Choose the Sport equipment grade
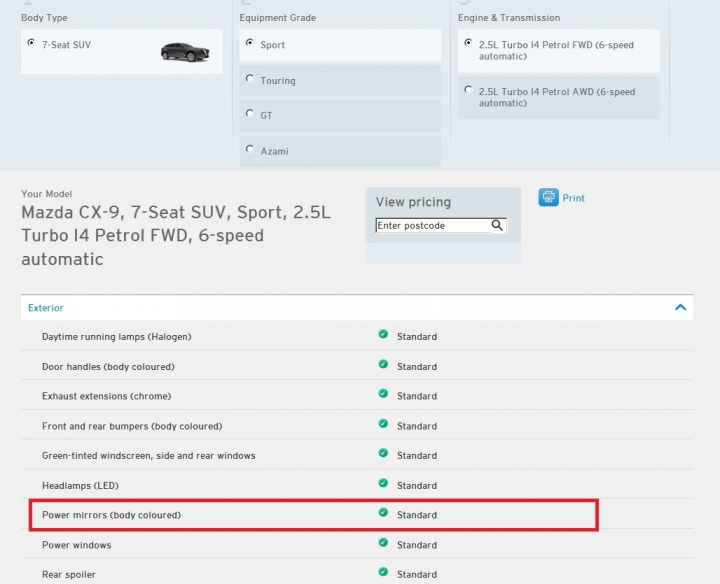720x584 pixels. [x=250, y=43]
